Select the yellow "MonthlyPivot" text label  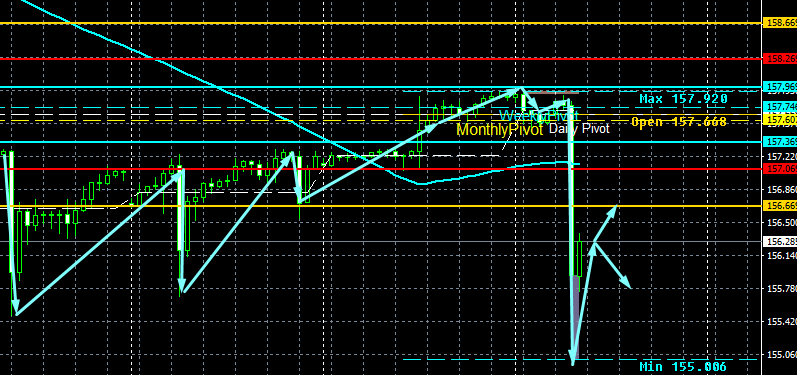(x=500, y=130)
